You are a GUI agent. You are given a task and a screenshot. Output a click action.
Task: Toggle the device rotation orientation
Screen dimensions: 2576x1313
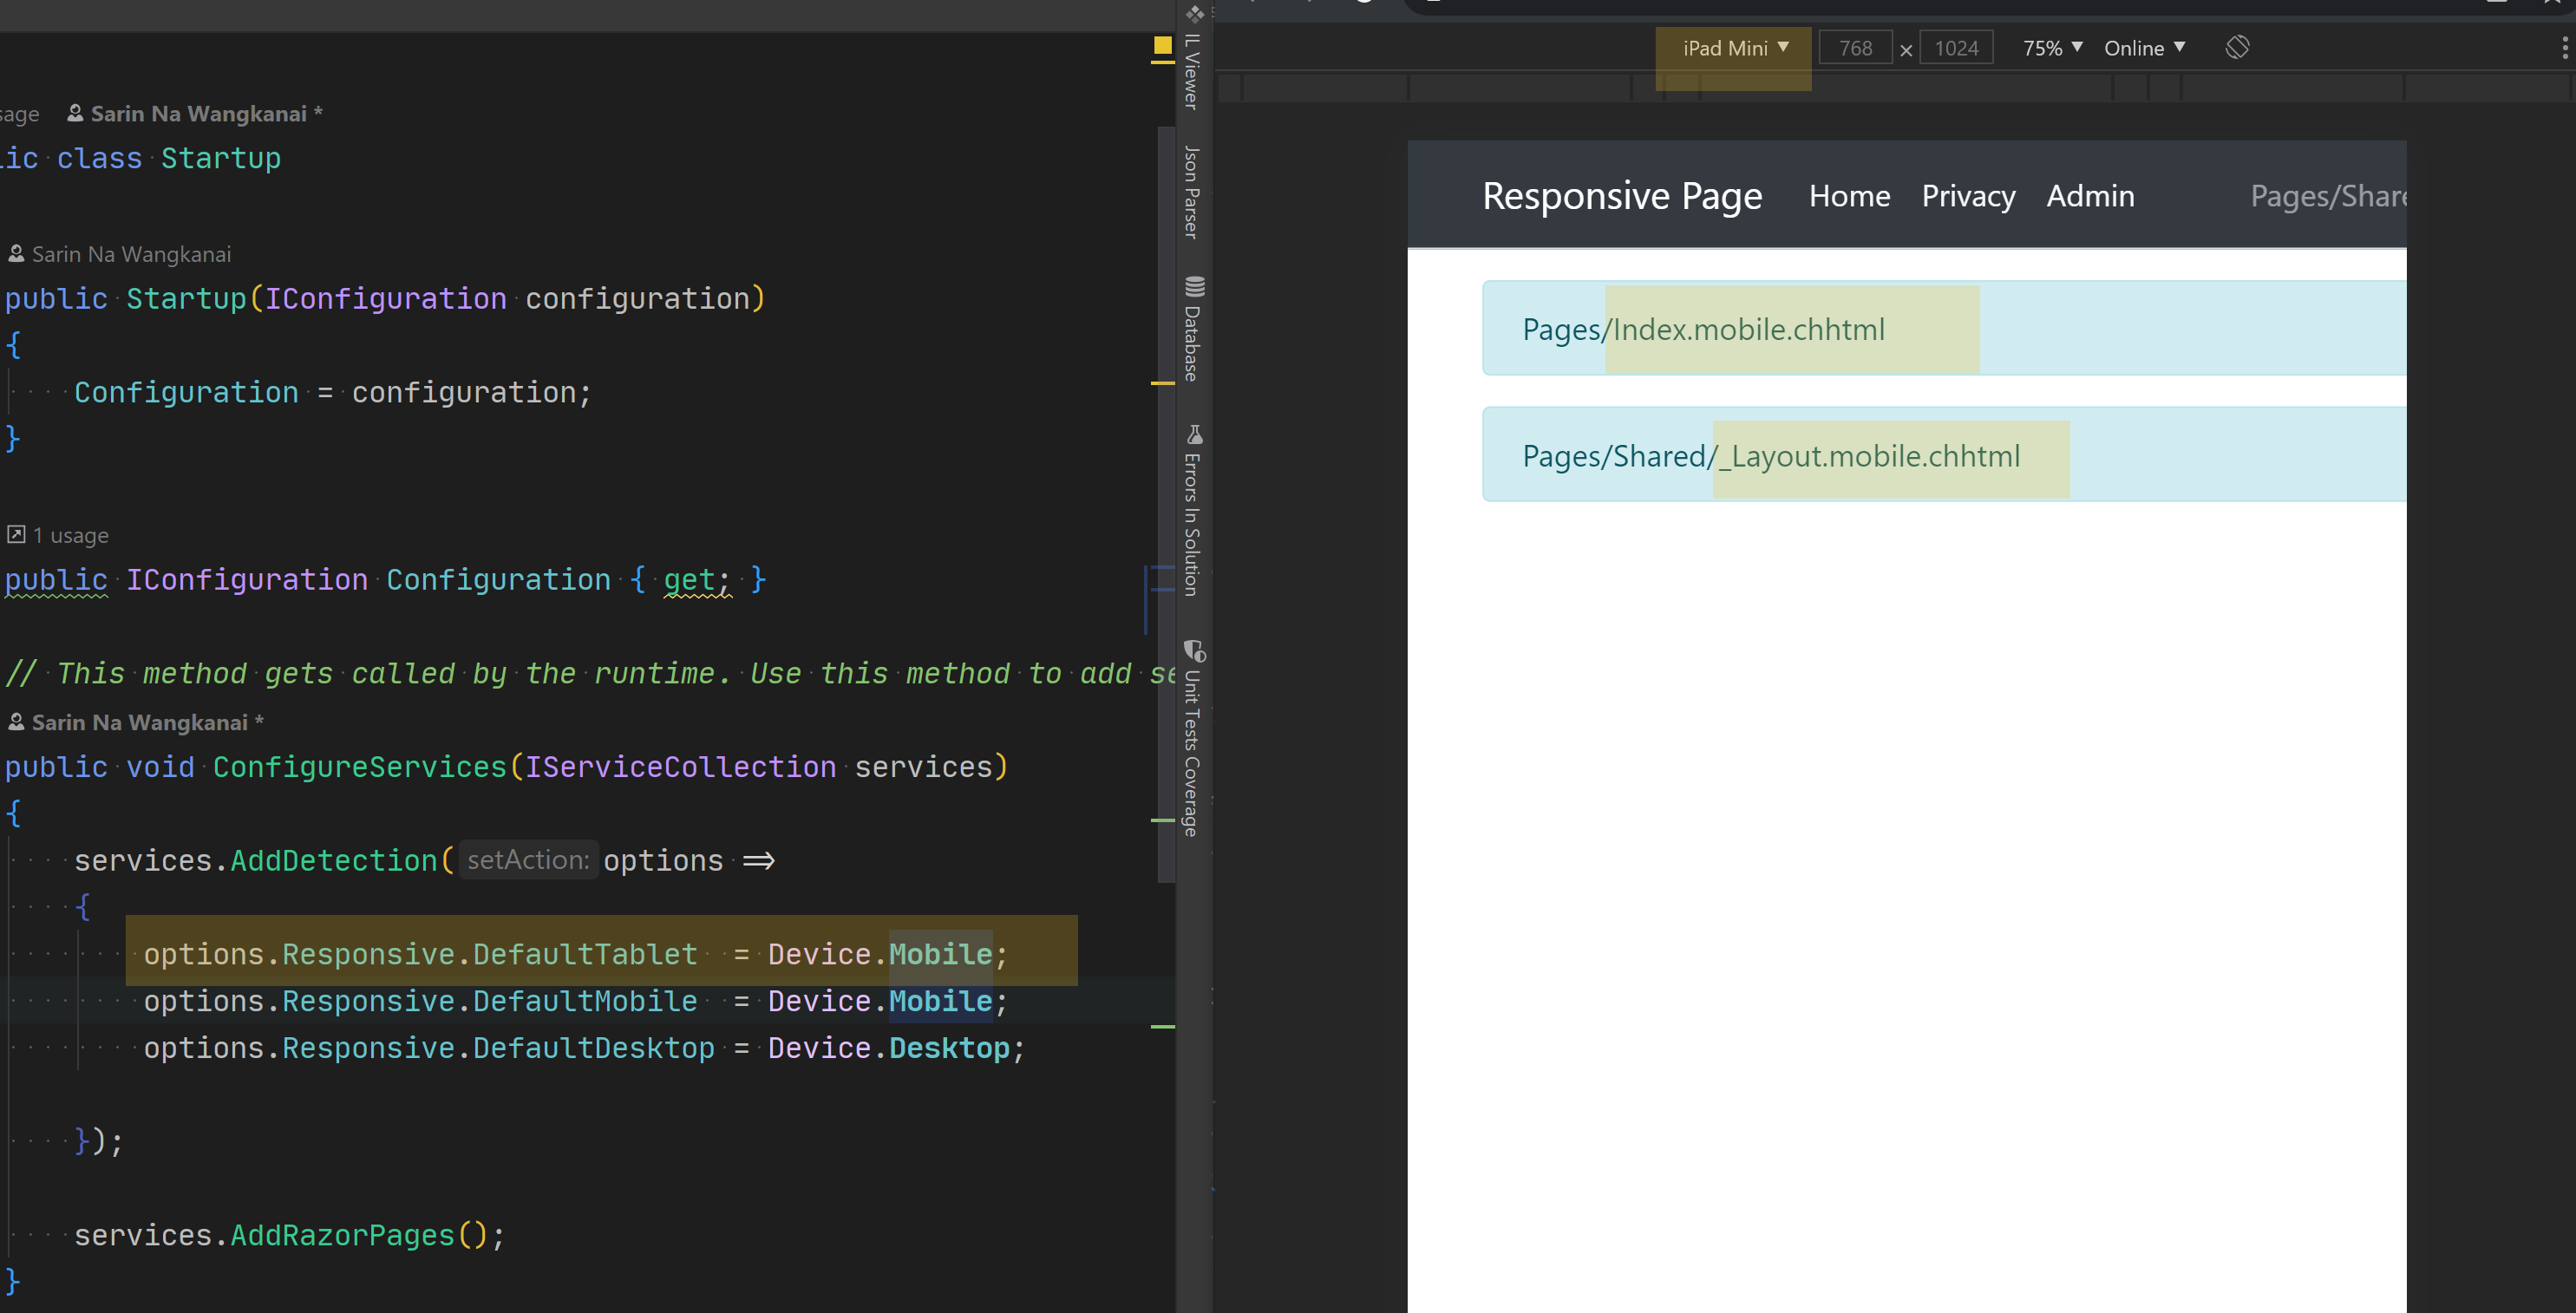[x=2238, y=47]
